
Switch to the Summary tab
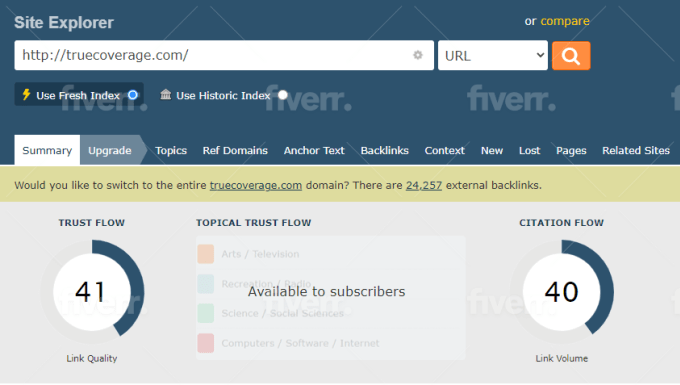click(x=47, y=150)
